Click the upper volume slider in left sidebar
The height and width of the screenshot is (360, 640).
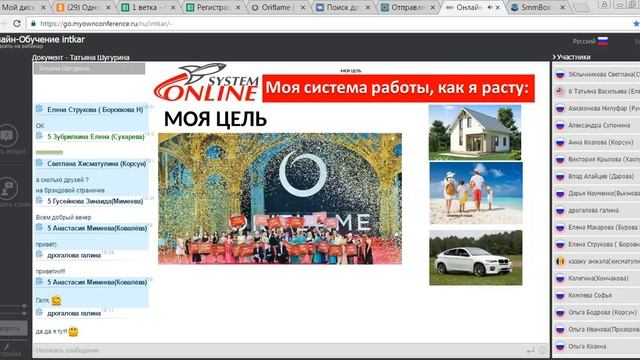[13, 305]
